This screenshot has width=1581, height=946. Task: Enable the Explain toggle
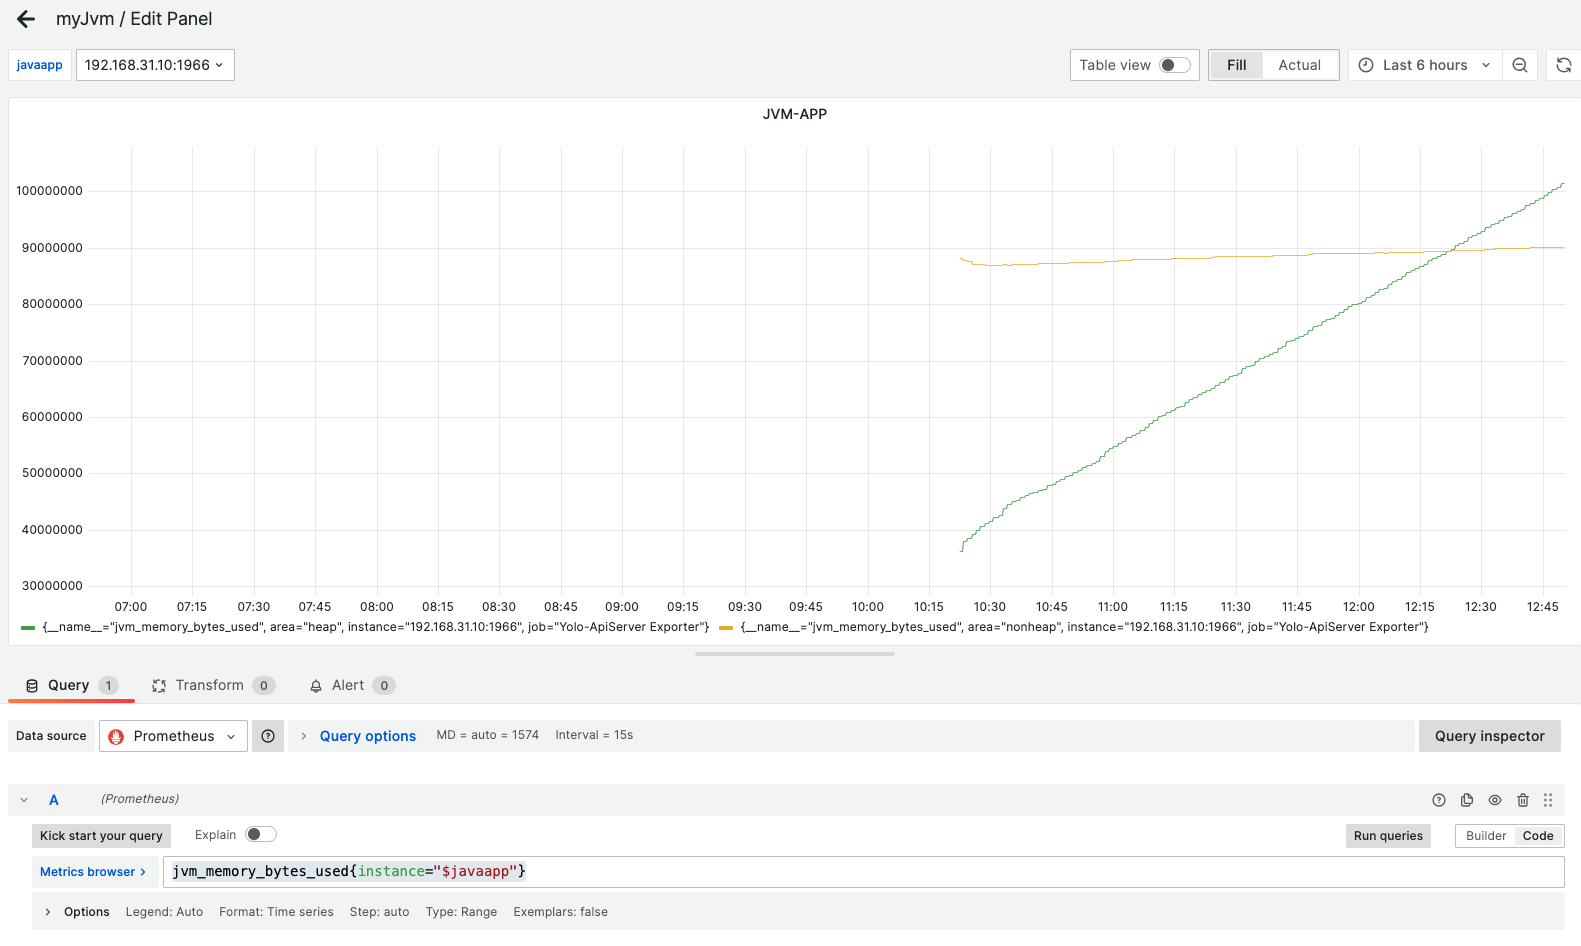click(261, 834)
